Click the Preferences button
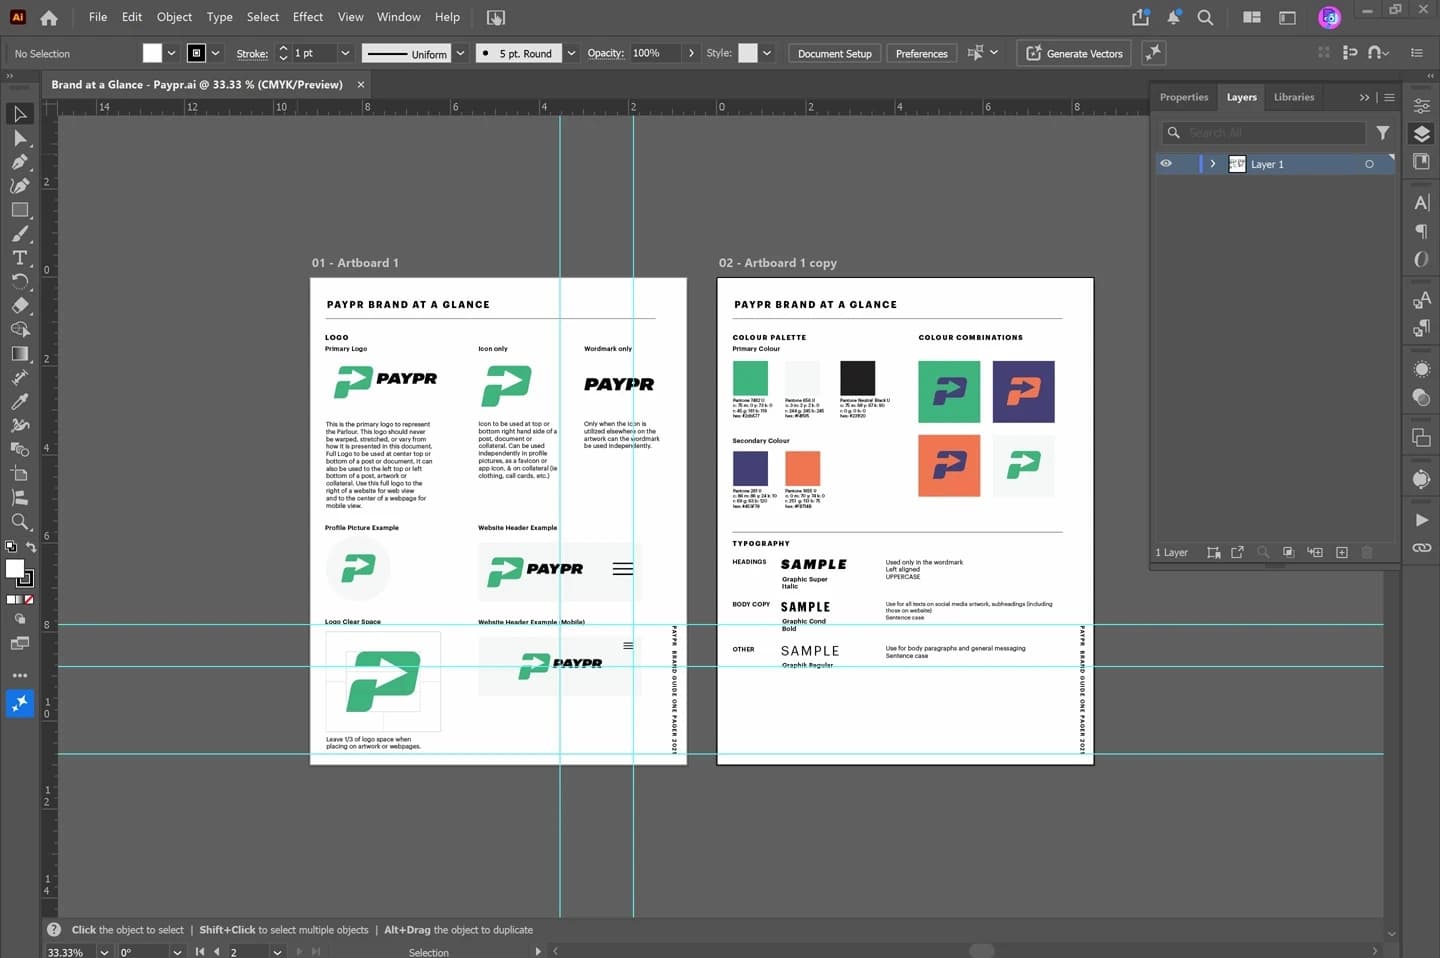The width and height of the screenshot is (1440, 958). coord(921,53)
